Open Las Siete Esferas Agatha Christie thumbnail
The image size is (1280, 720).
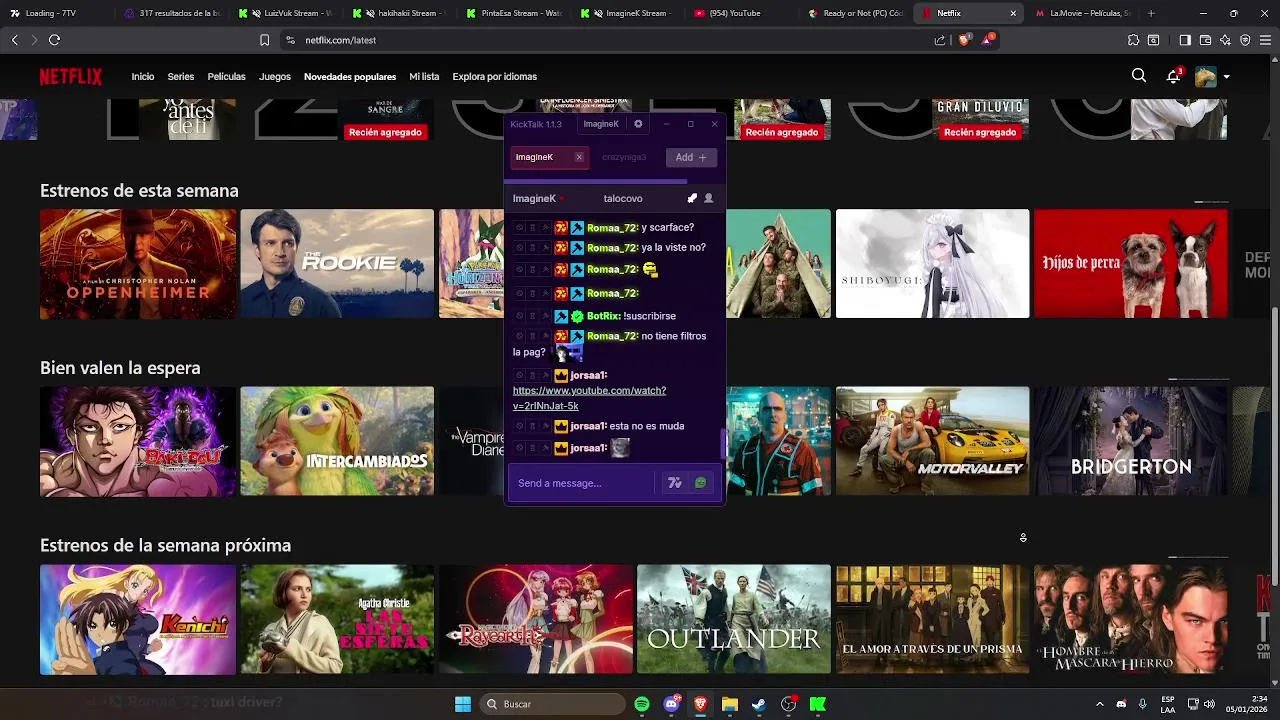click(x=337, y=620)
